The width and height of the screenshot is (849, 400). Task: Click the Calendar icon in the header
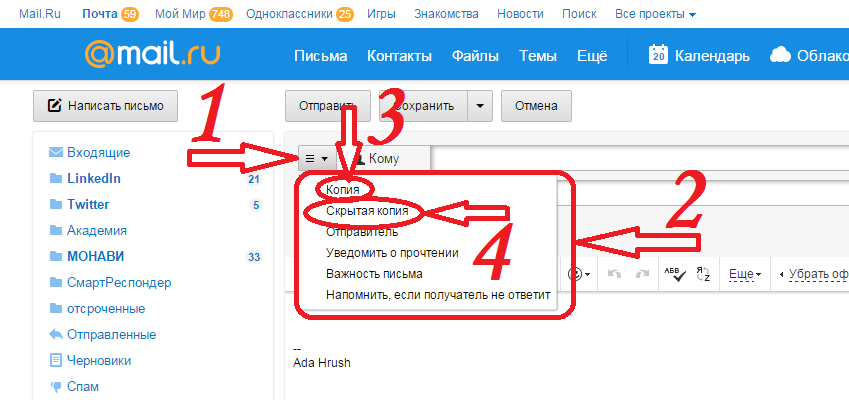(658, 55)
